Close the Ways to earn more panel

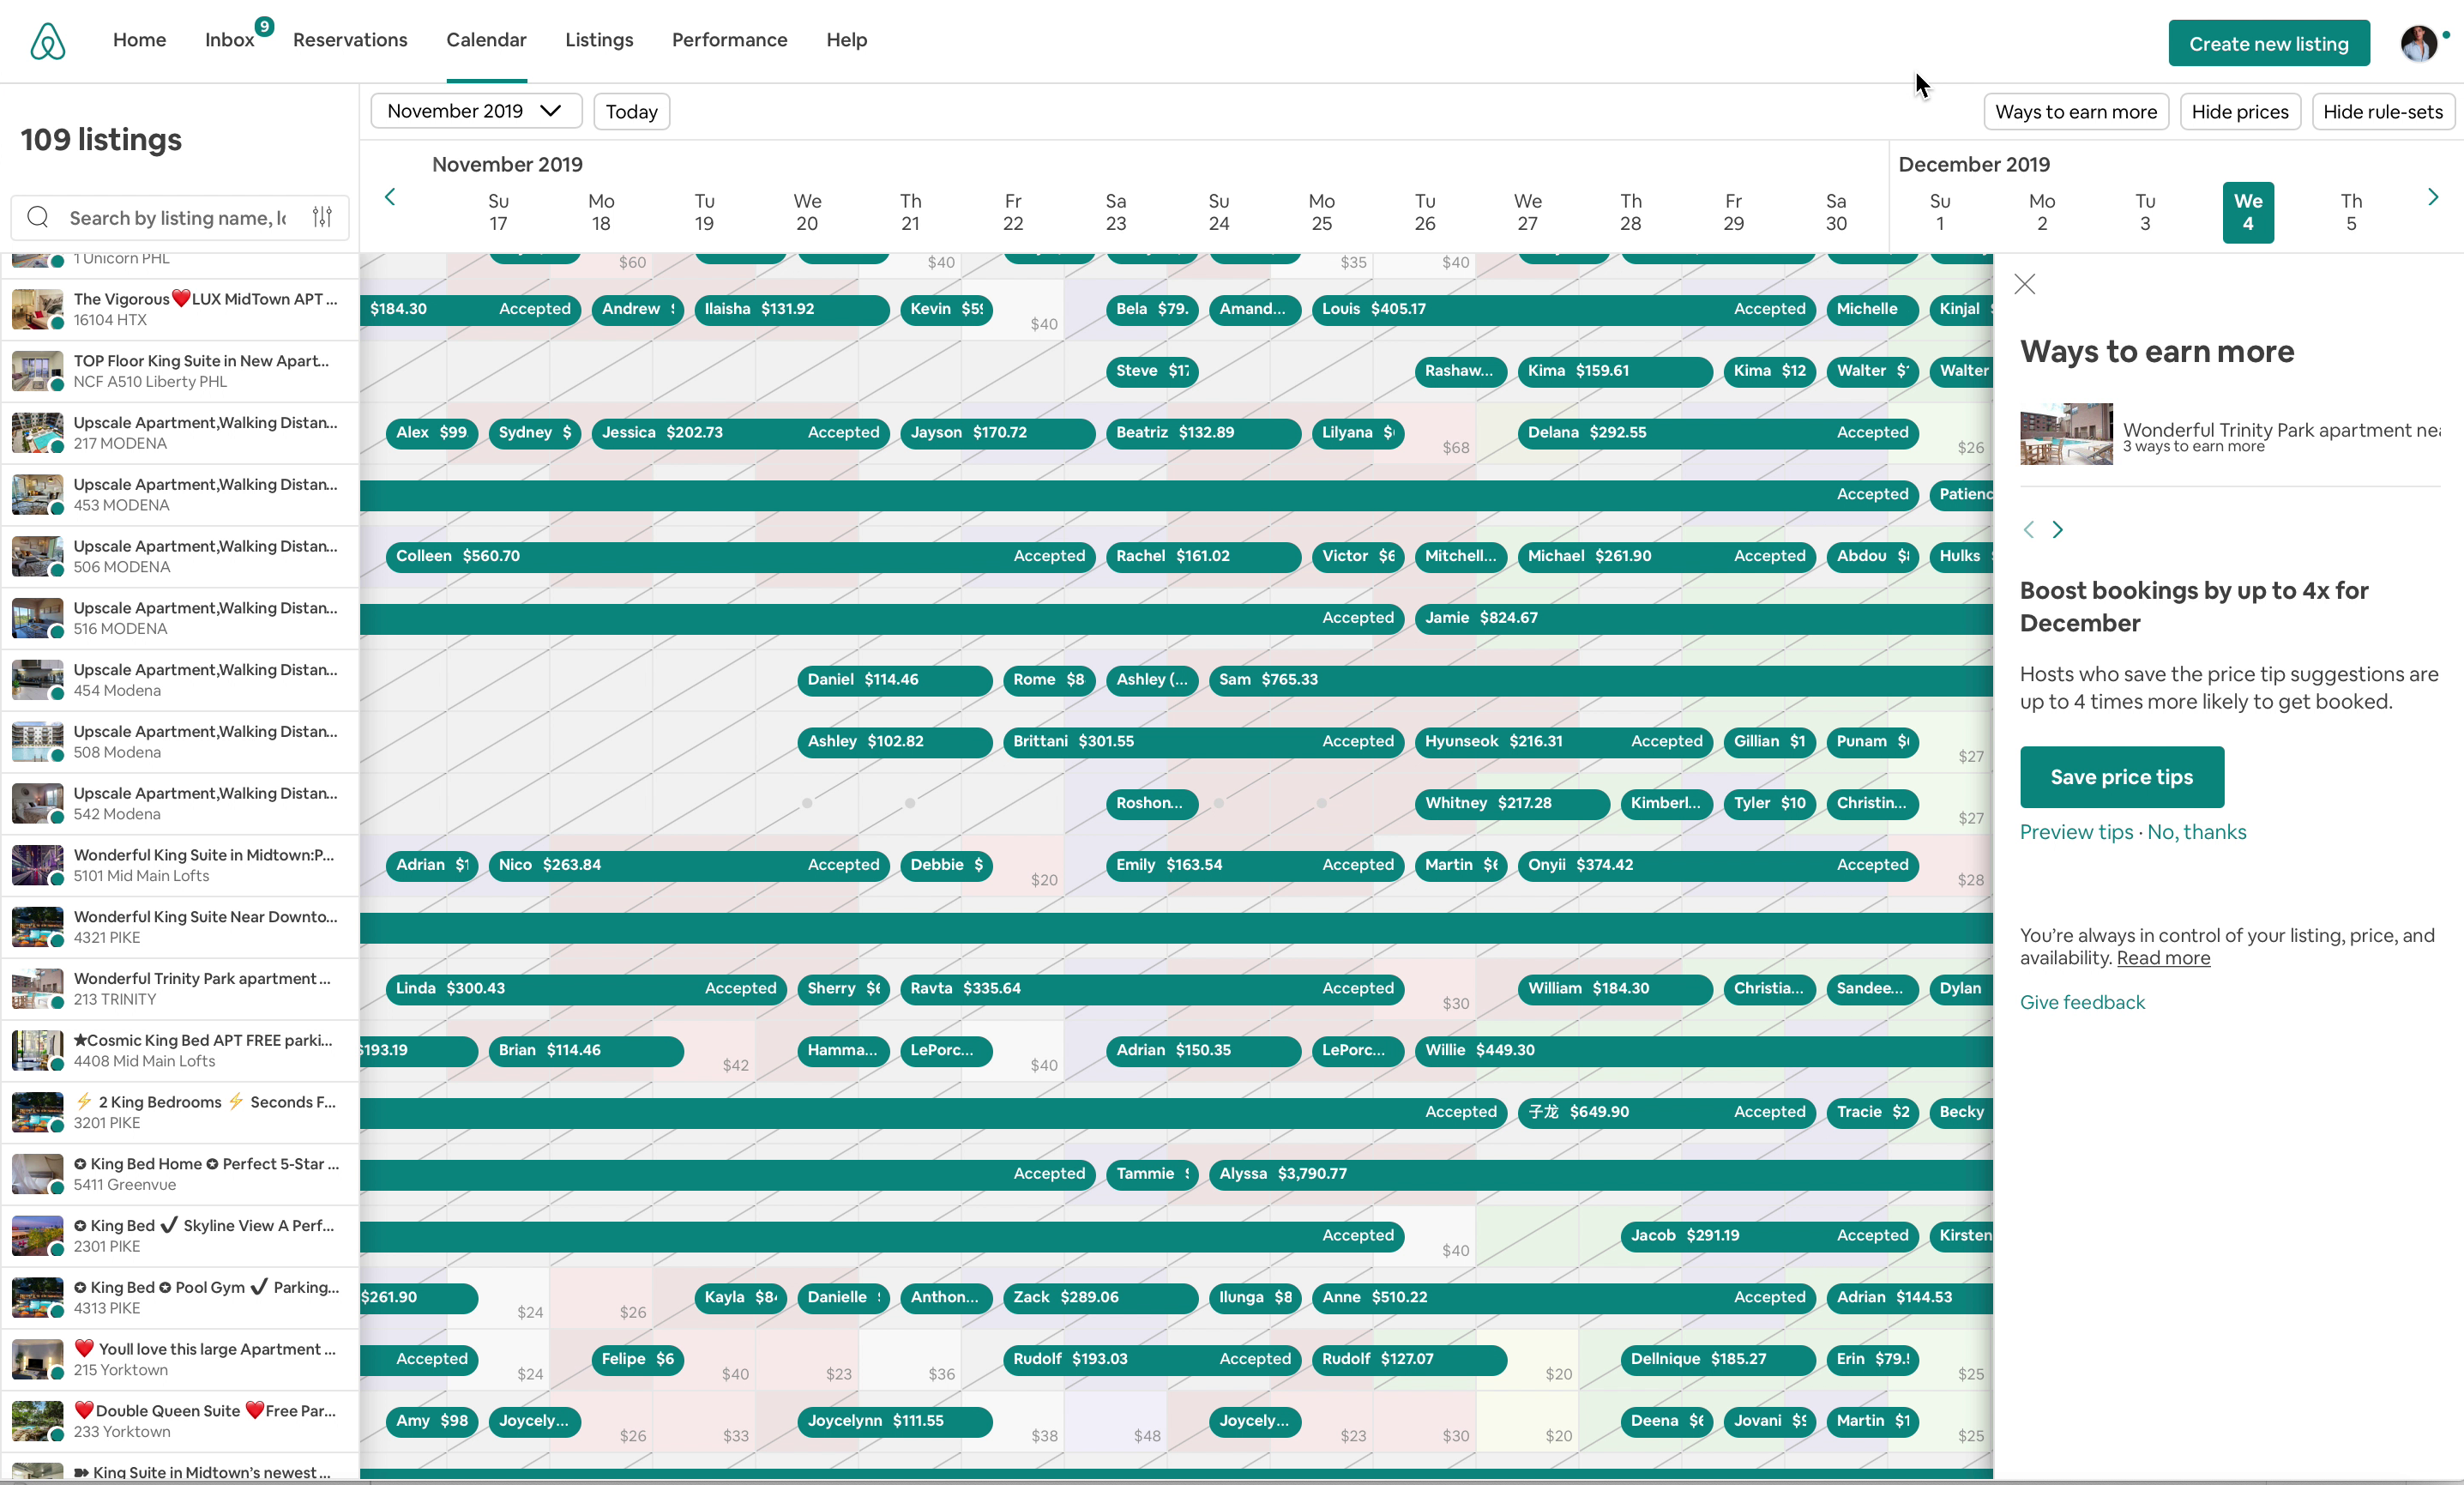2025,284
